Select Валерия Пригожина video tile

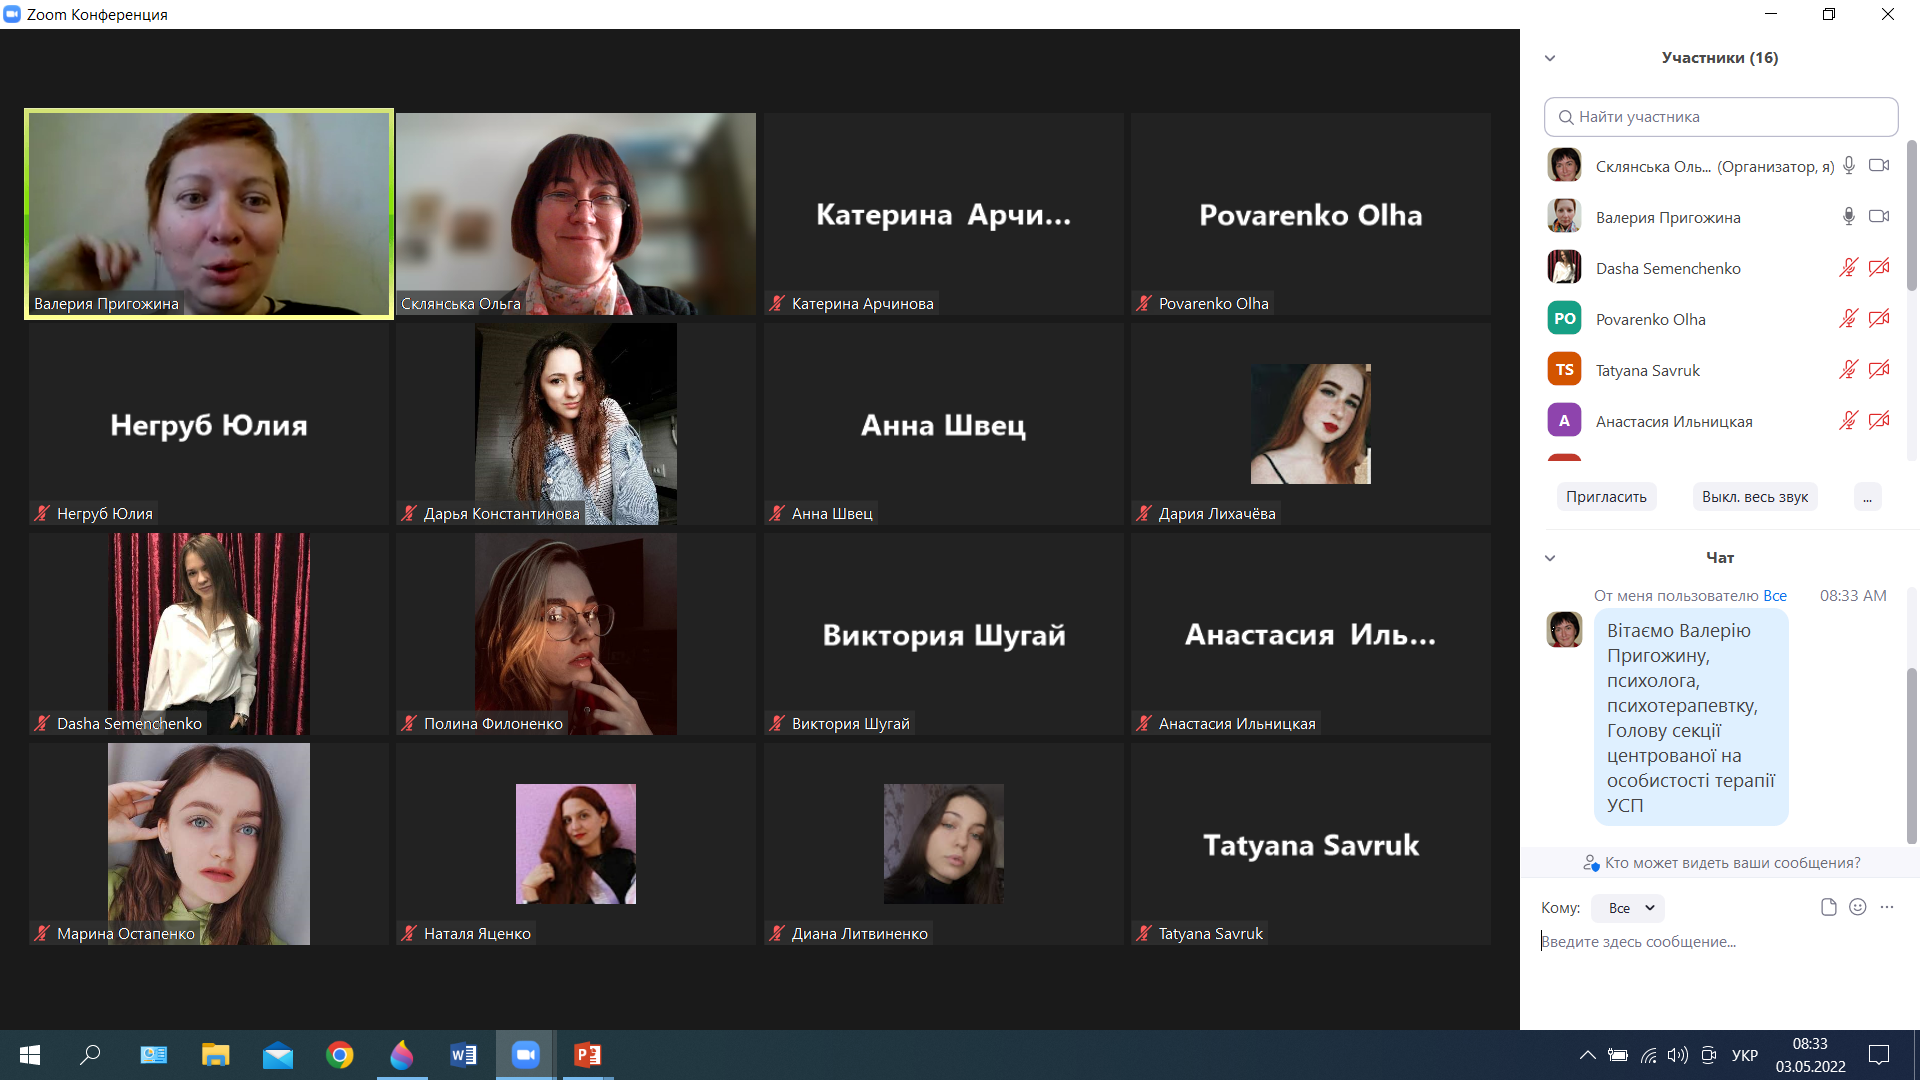(209, 214)
